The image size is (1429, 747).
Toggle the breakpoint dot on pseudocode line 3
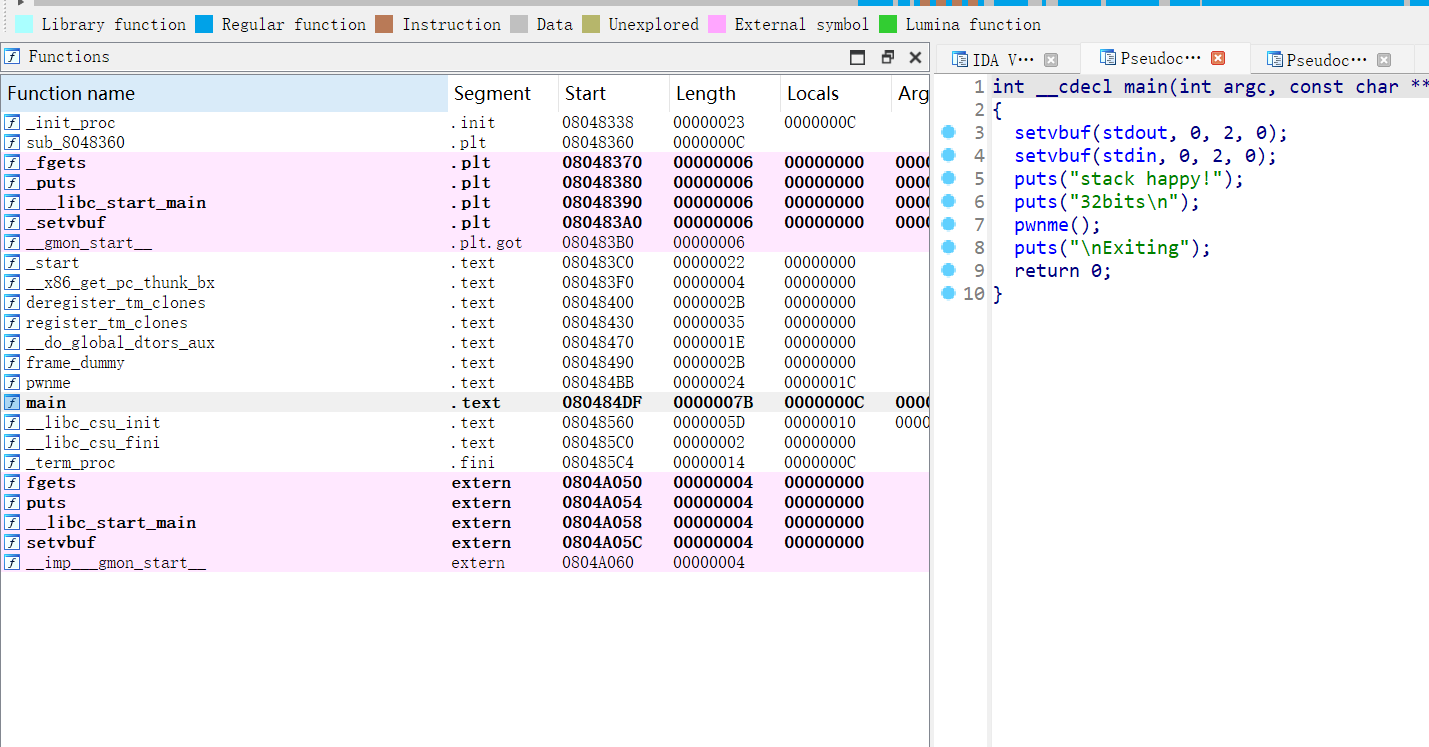(948, 132)
